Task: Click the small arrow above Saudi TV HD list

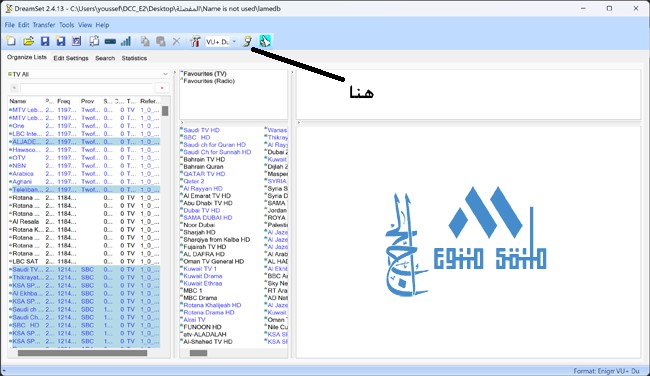Action: (x=182, y=123)
